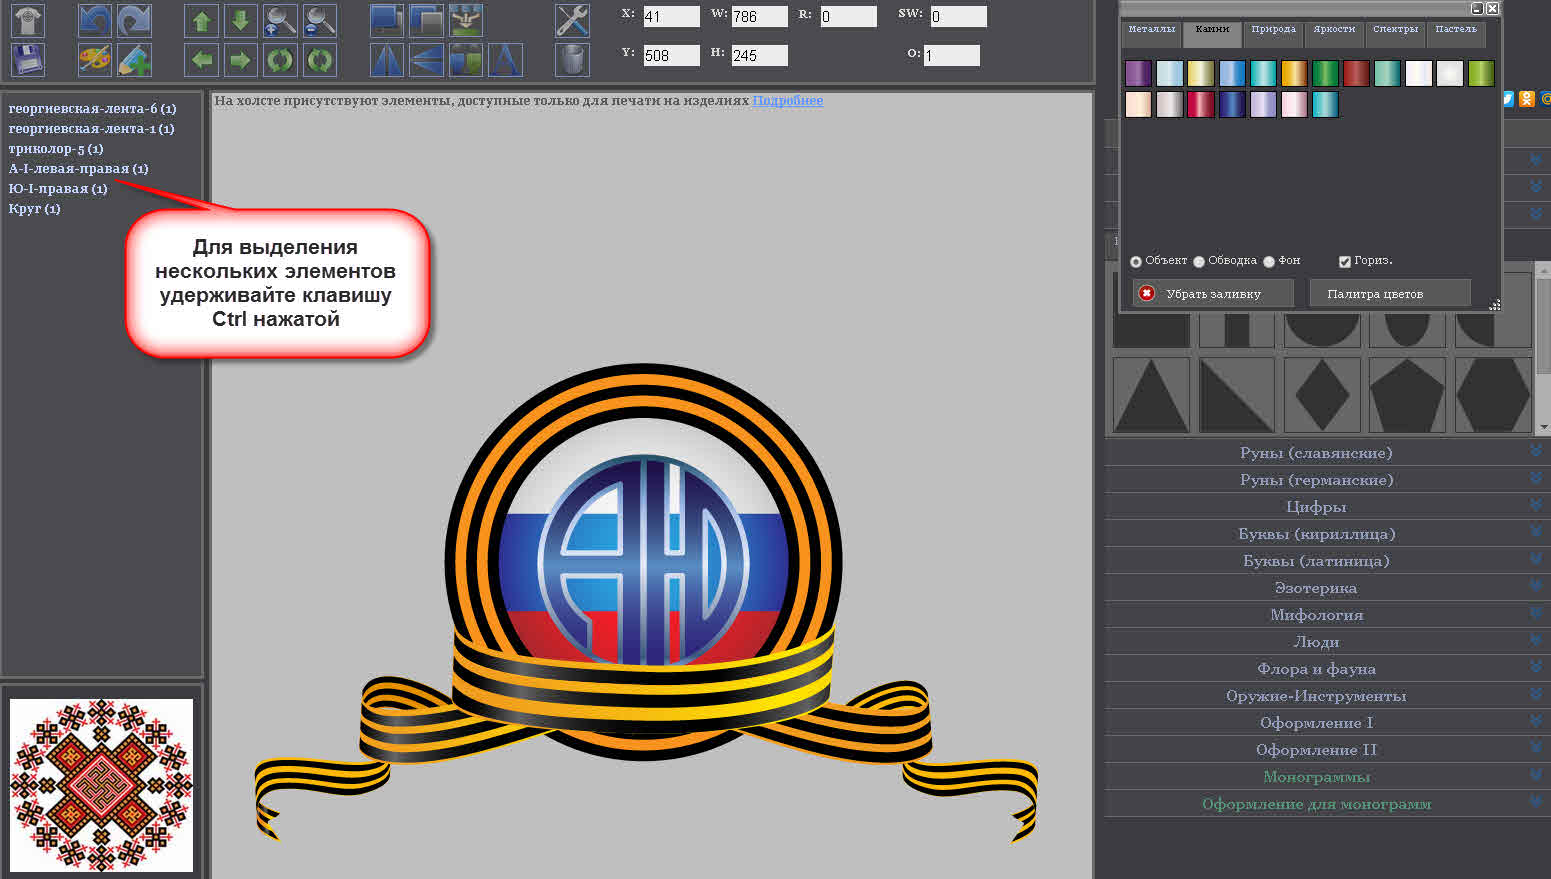
Task: Click the magnifier with minus icon
Action: tap(320, 20)
